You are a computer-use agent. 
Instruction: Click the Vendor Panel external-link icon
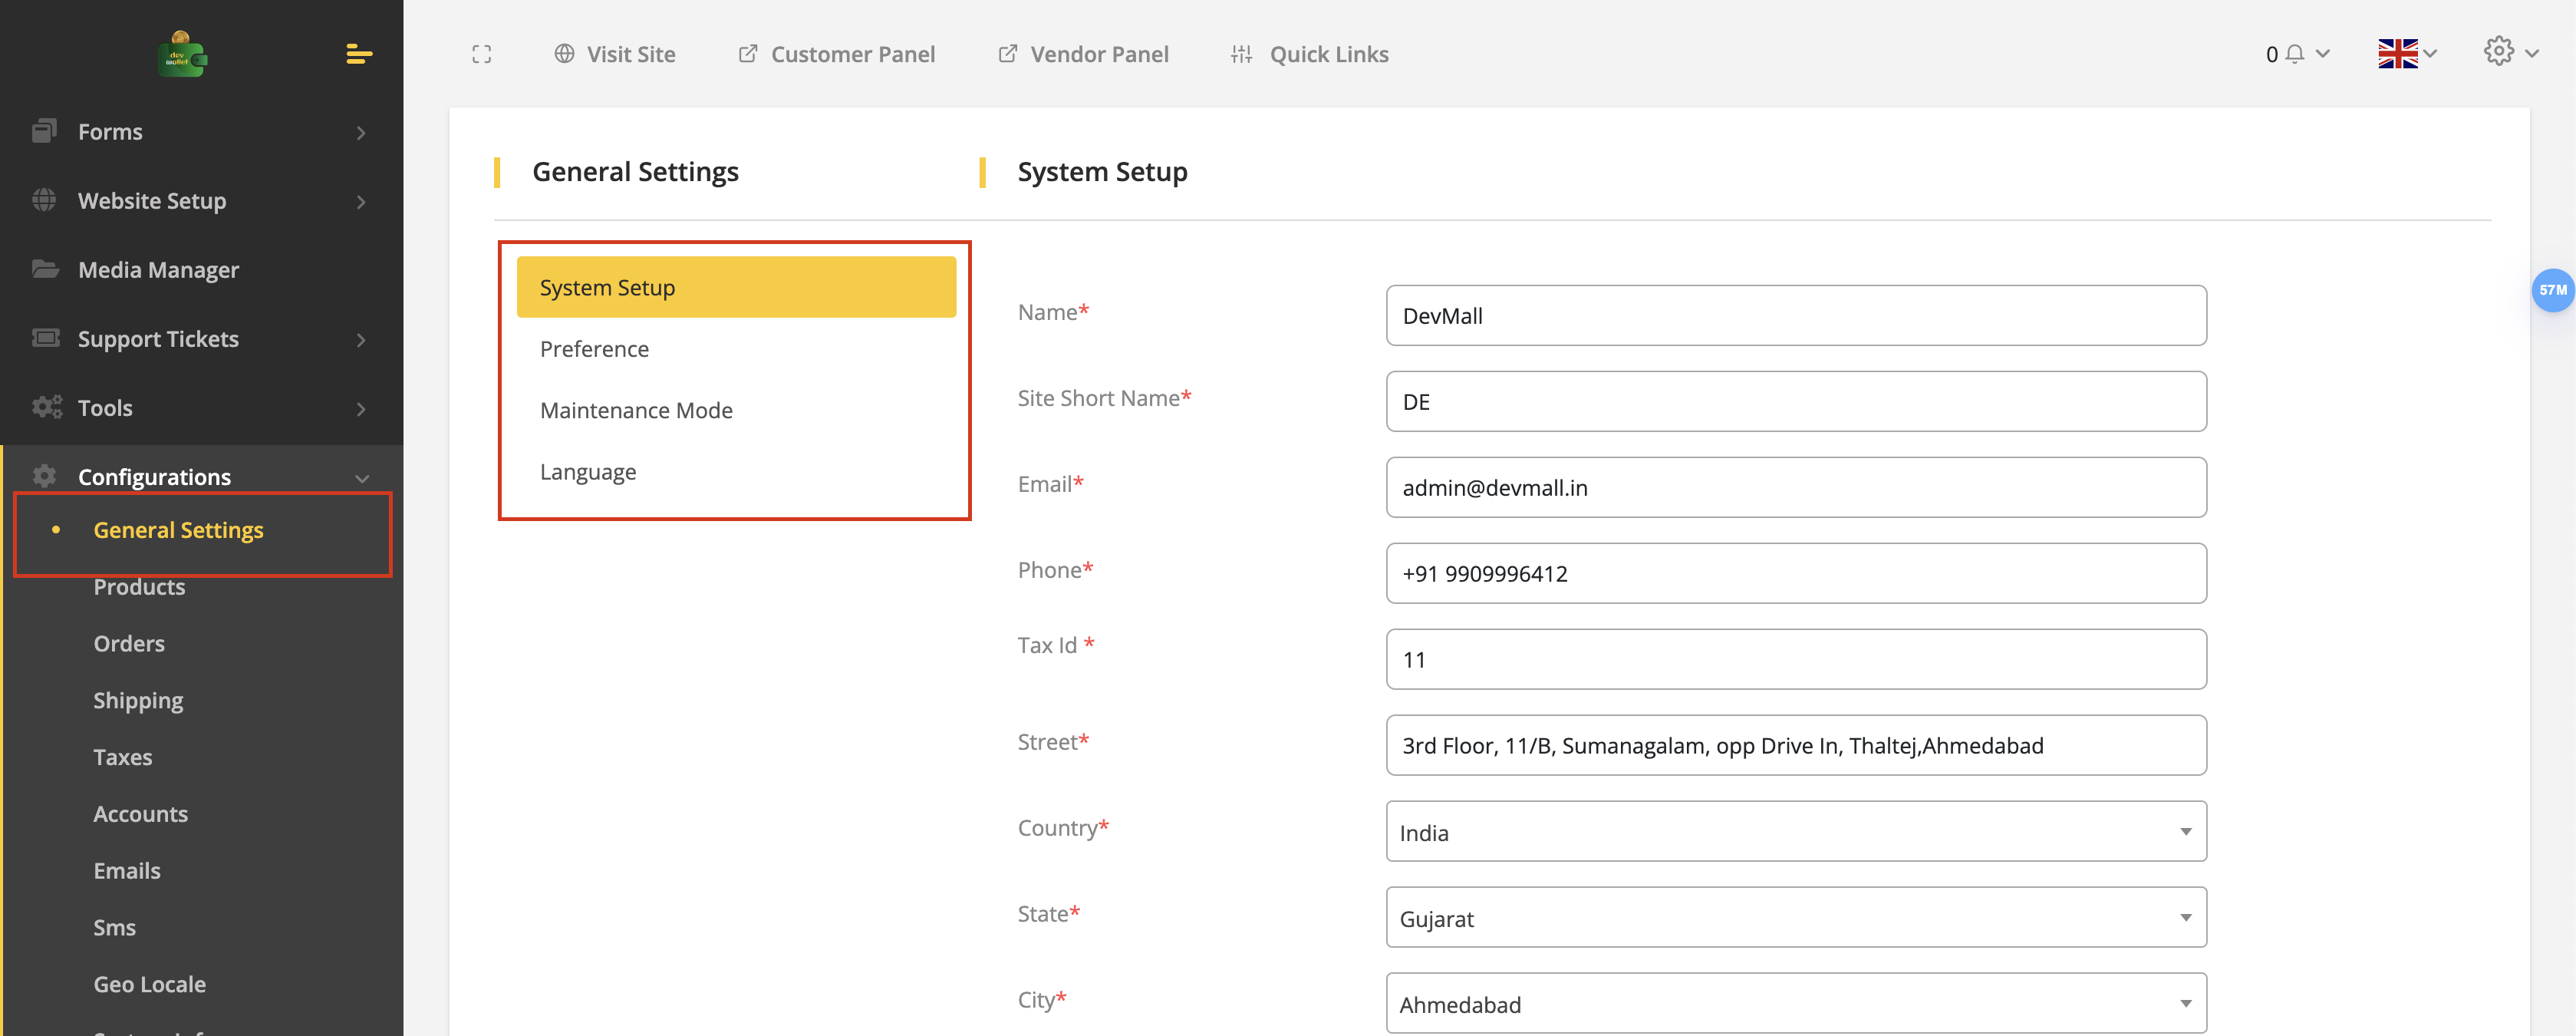point(1008,54)
